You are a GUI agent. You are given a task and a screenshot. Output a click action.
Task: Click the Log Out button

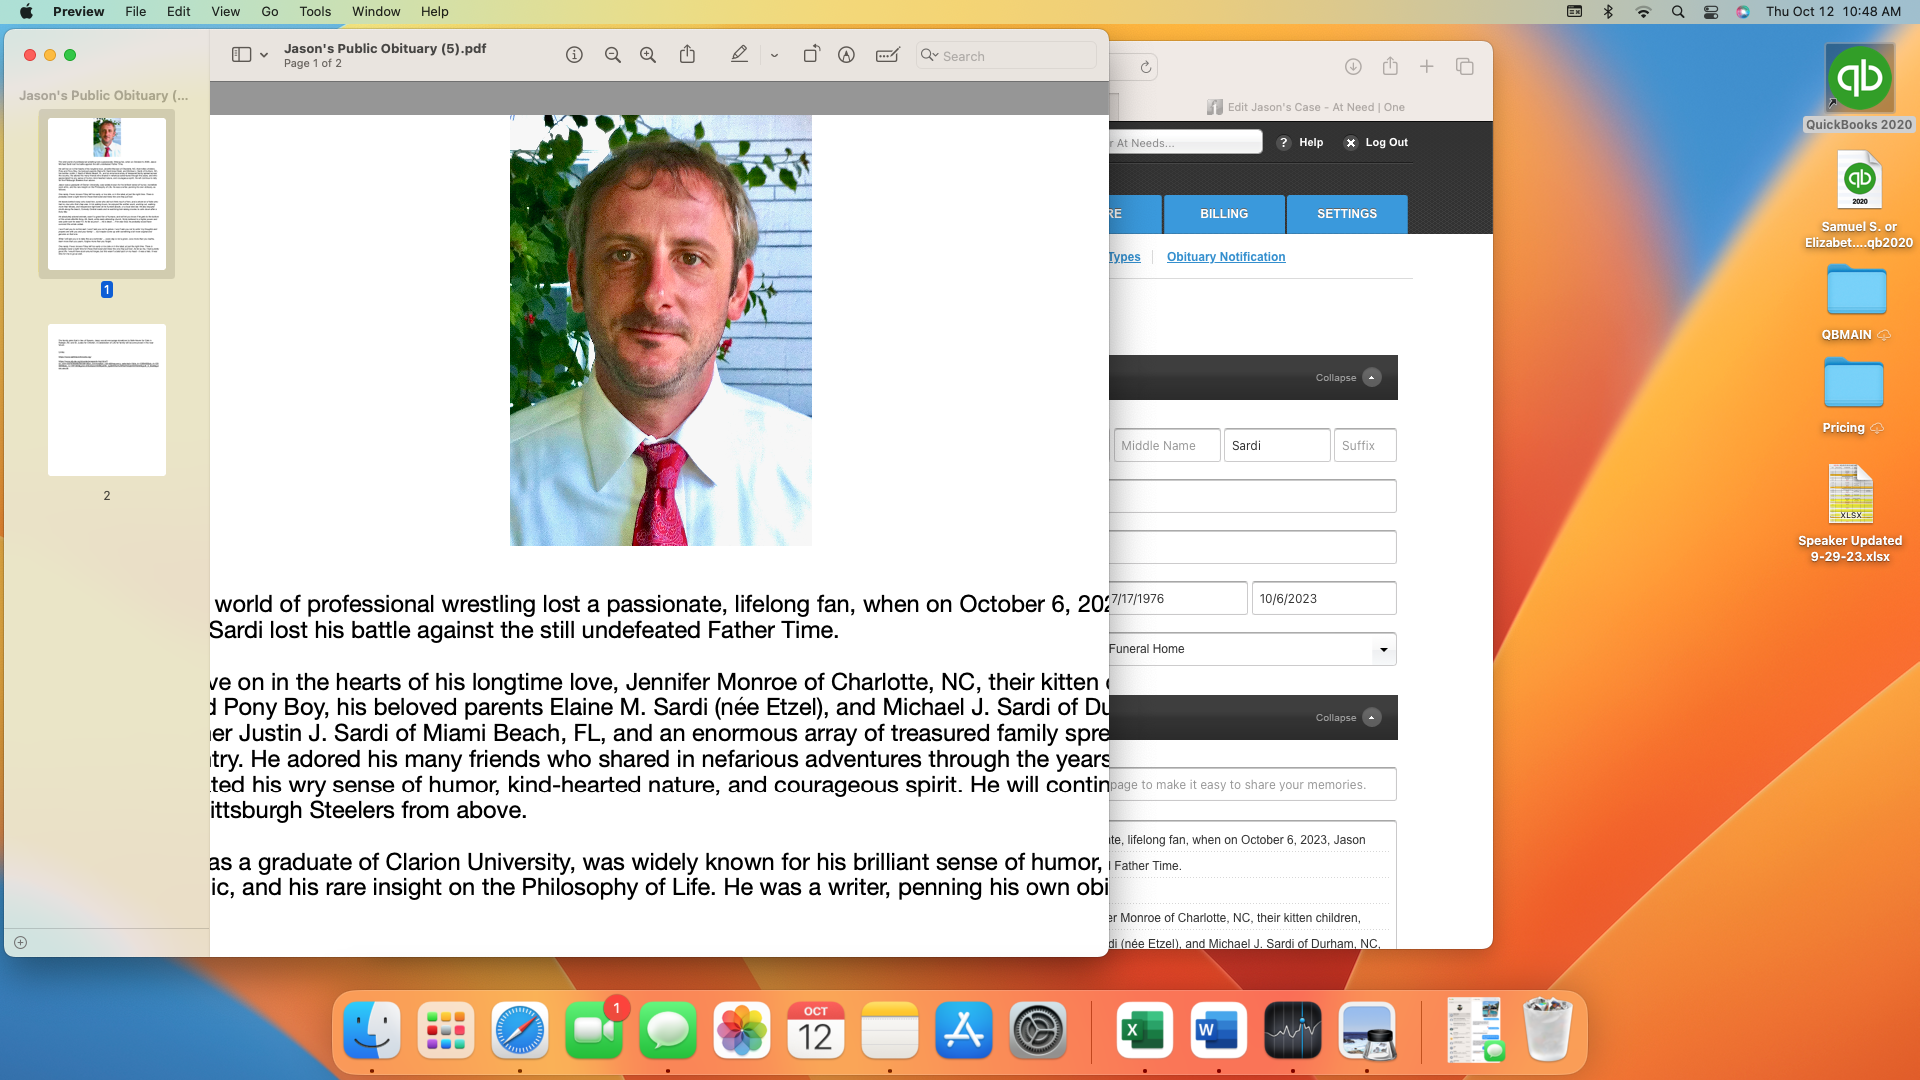1376,143
